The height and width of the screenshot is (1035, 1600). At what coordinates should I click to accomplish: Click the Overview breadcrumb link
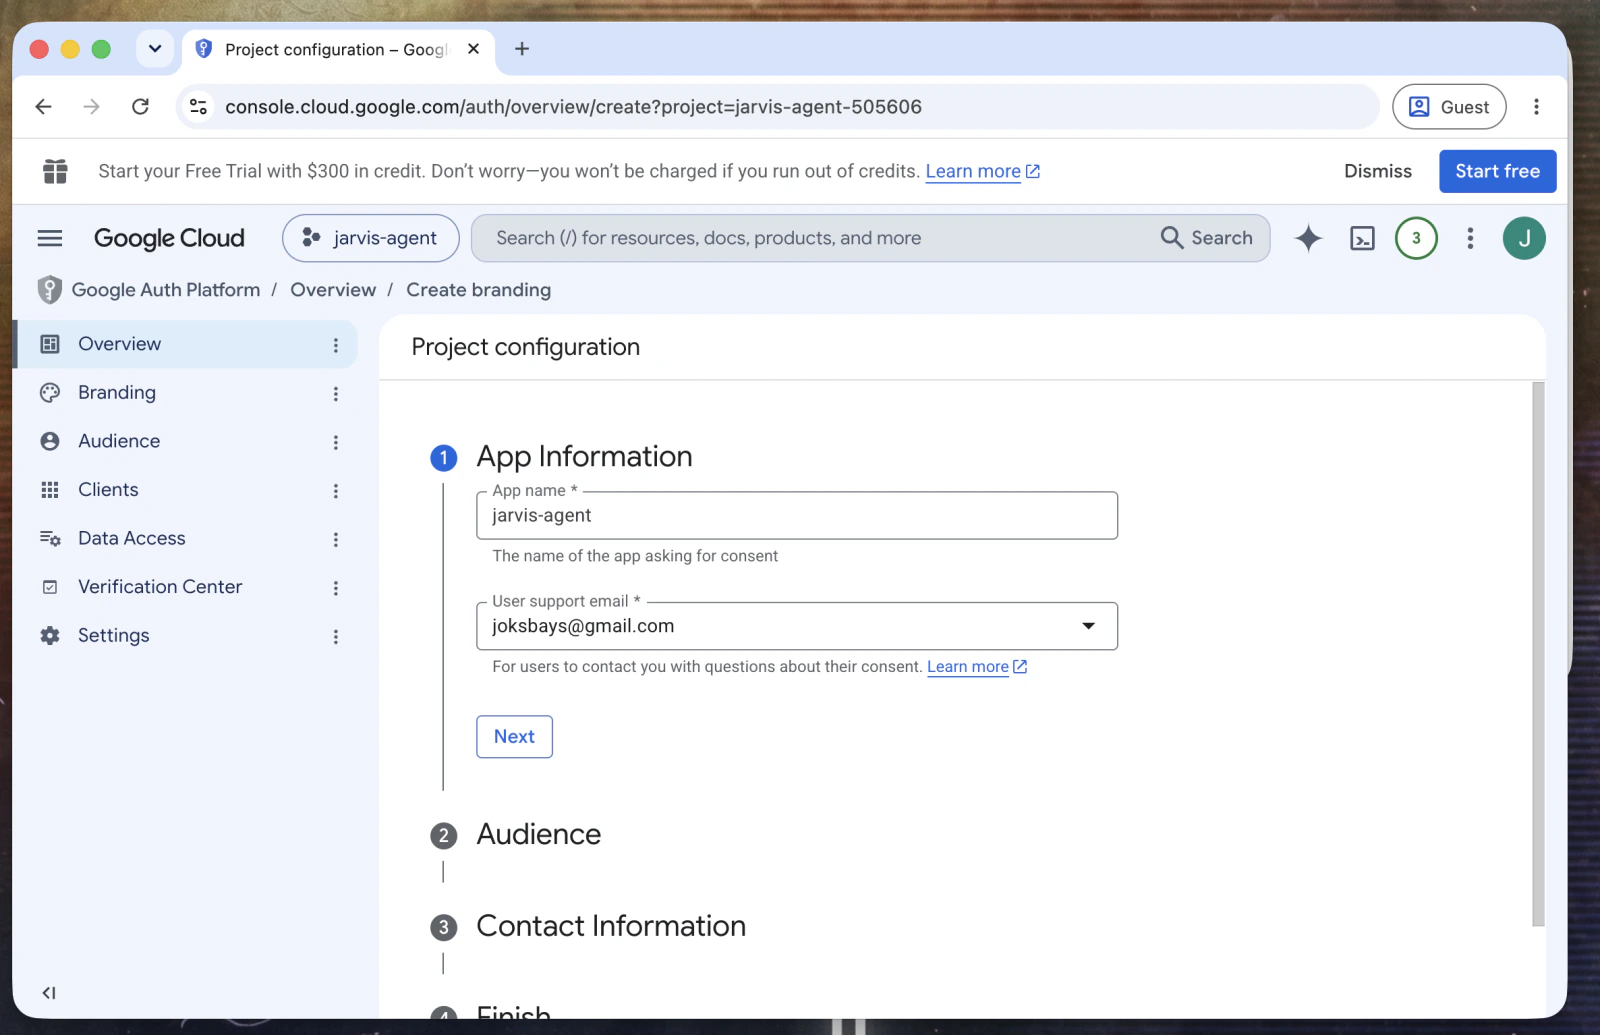(x=333, y=290)
